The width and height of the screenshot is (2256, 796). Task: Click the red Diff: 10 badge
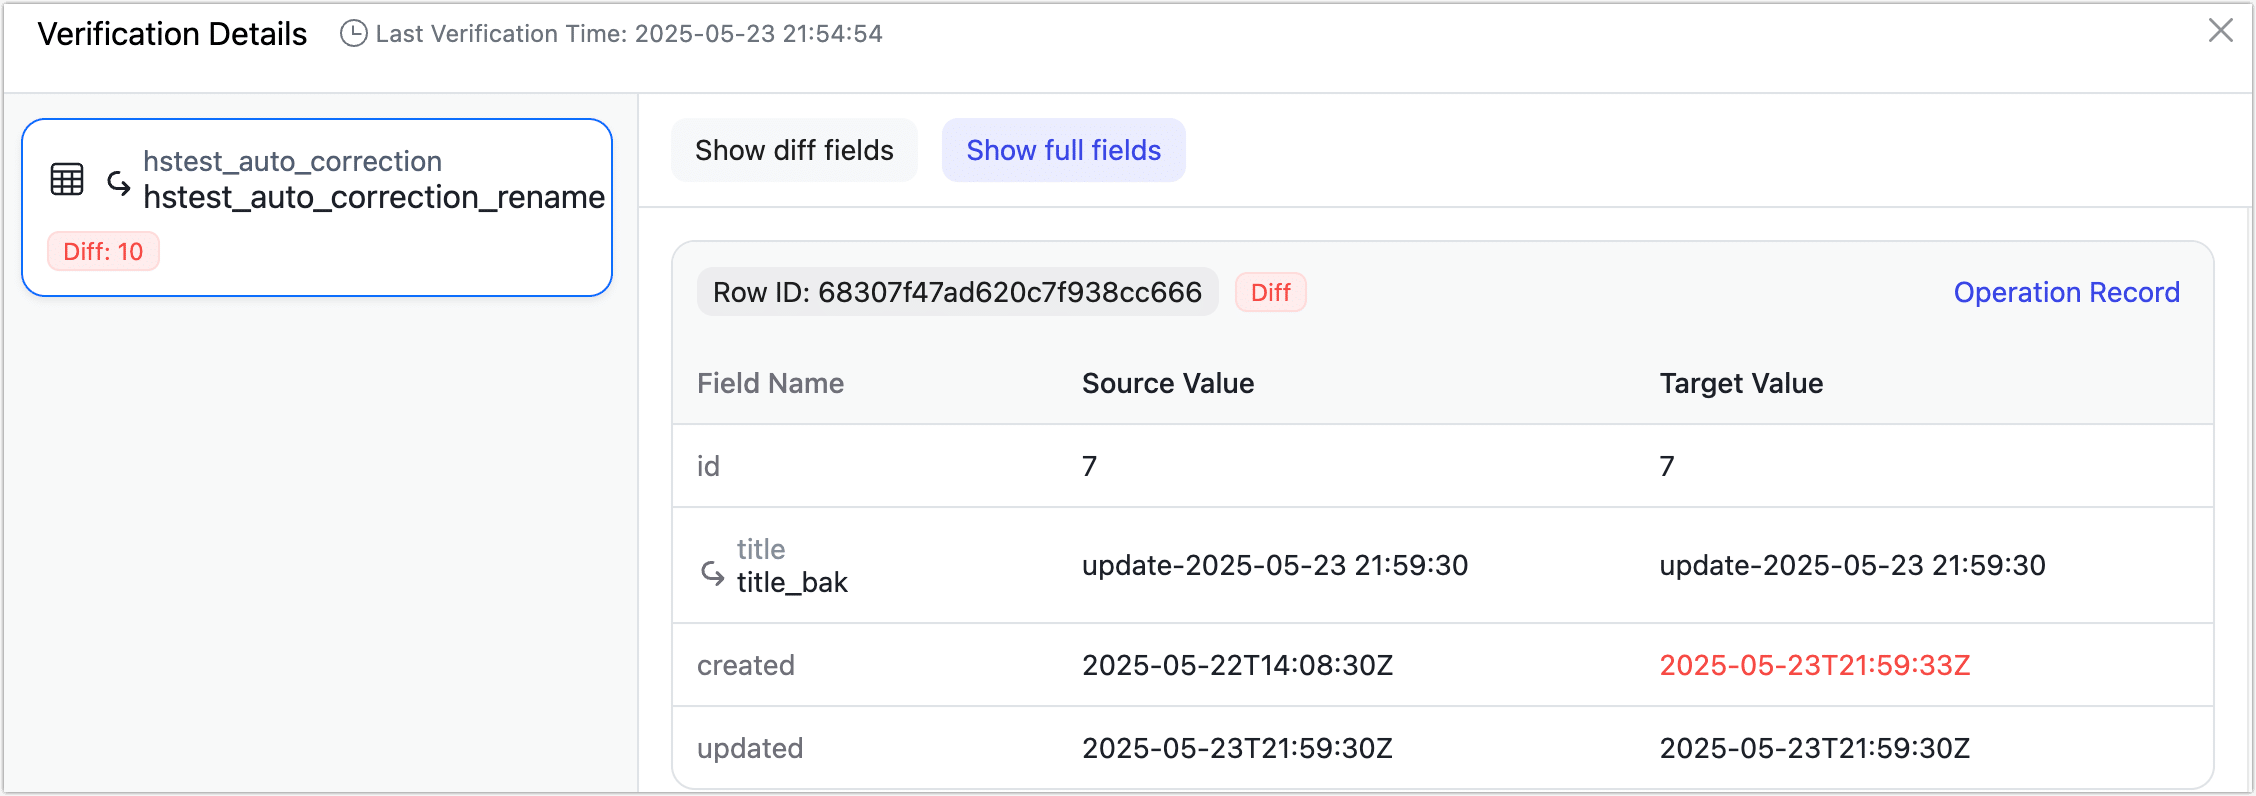103,251
